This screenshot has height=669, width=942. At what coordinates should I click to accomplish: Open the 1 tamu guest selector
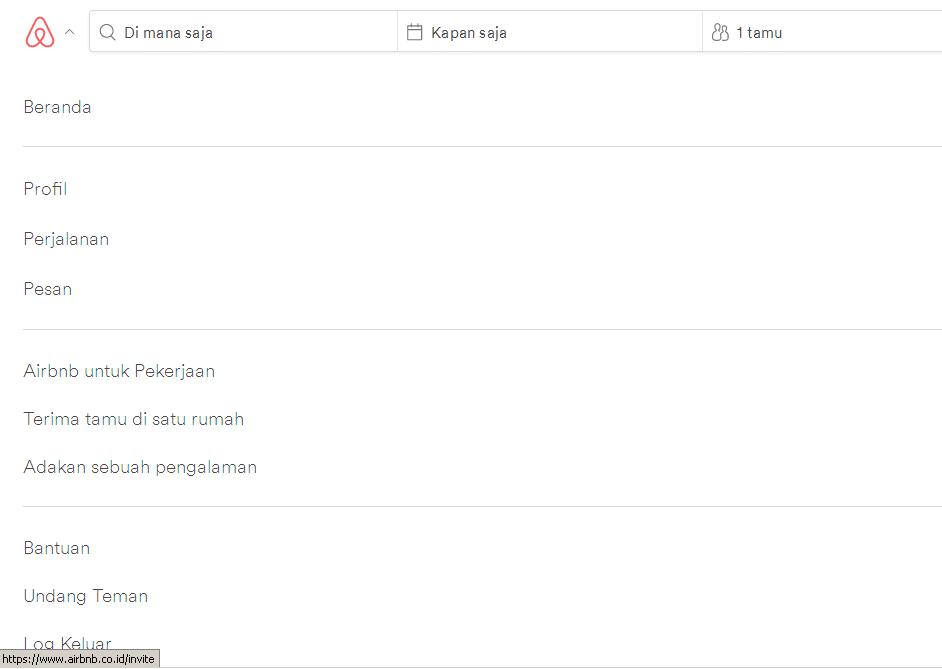point(822,31)
